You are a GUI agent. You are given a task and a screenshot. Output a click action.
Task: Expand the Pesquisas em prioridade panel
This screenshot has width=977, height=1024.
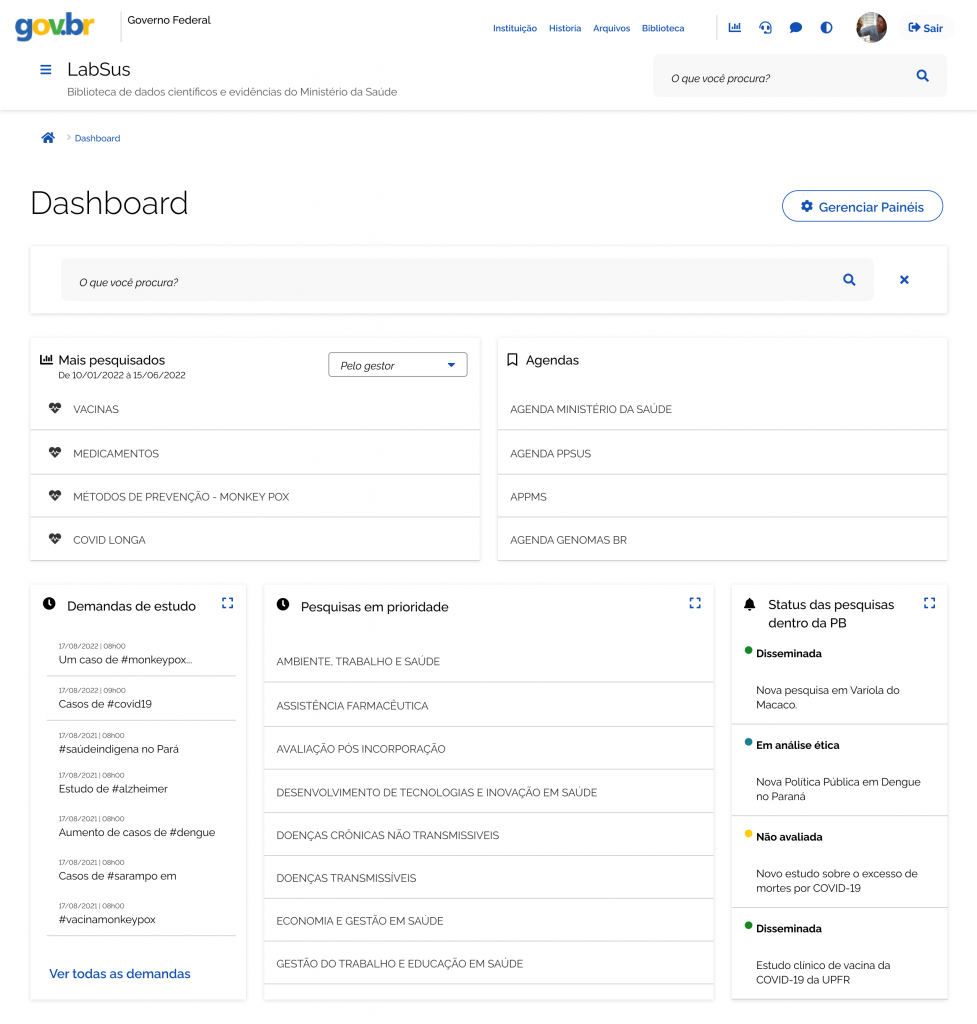(x=695, y=603)
